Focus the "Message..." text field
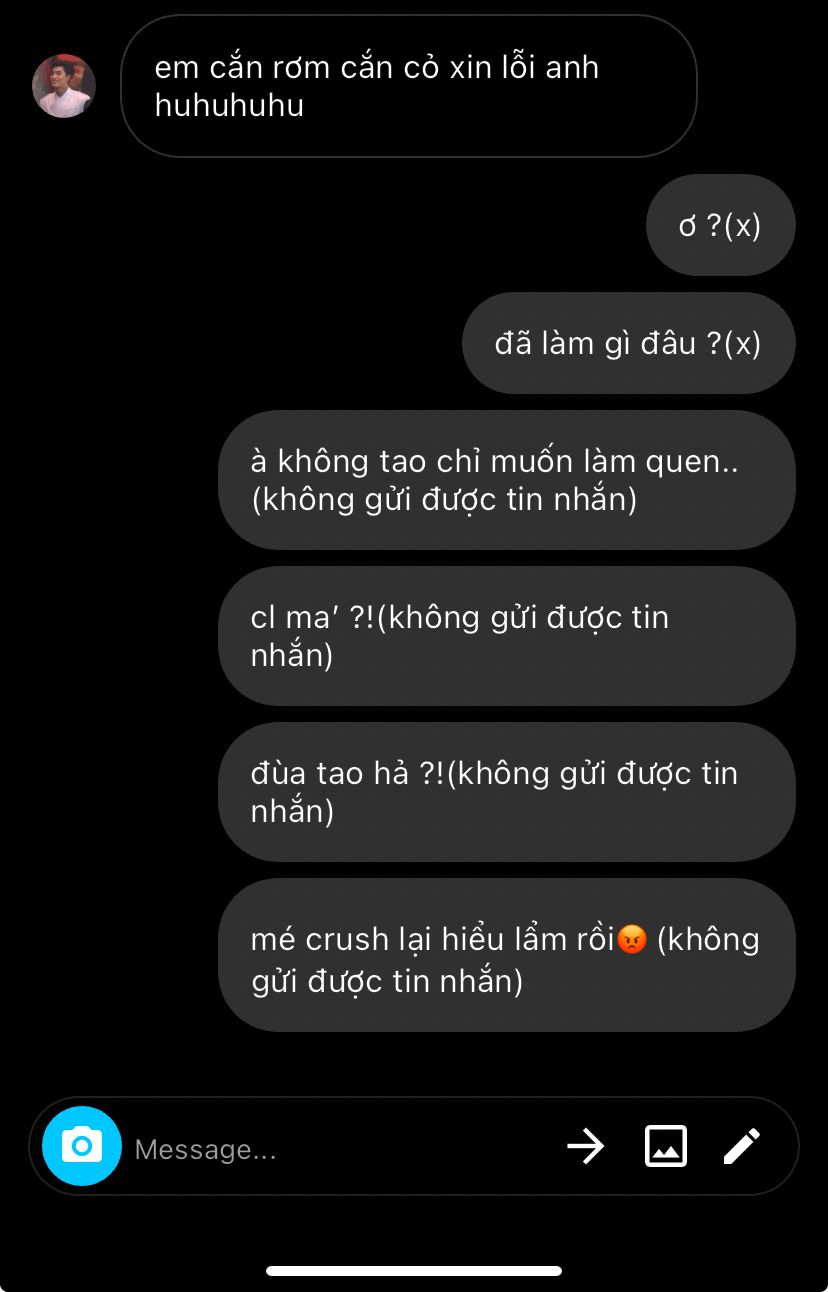Viewport: 828px width, 1292px height. click(x=340, y=1149)
